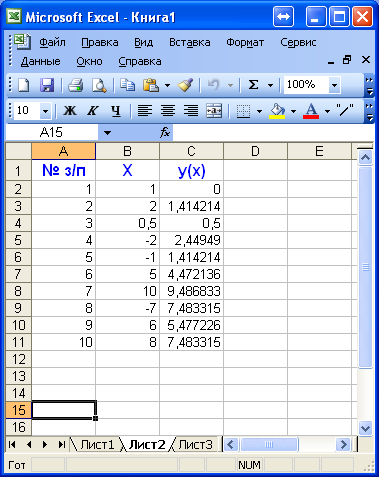This screenshot has height=477, width=379.
Task: Click the AutoSum sigma icon
Action: coord(254,85)
